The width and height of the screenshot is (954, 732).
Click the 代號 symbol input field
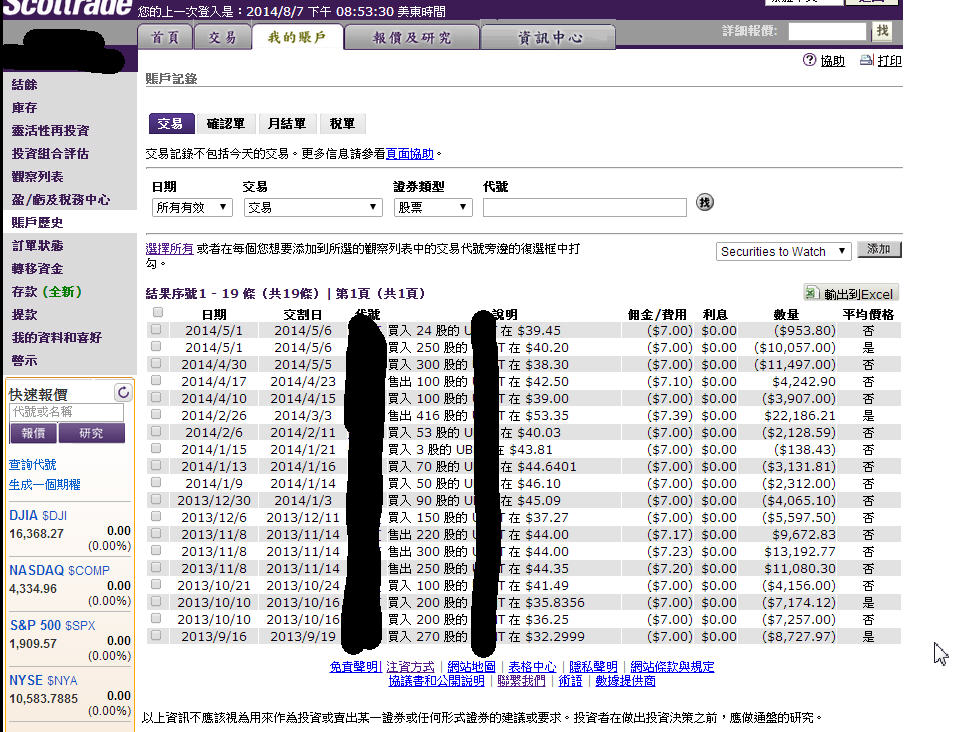[x=585, y=207]
